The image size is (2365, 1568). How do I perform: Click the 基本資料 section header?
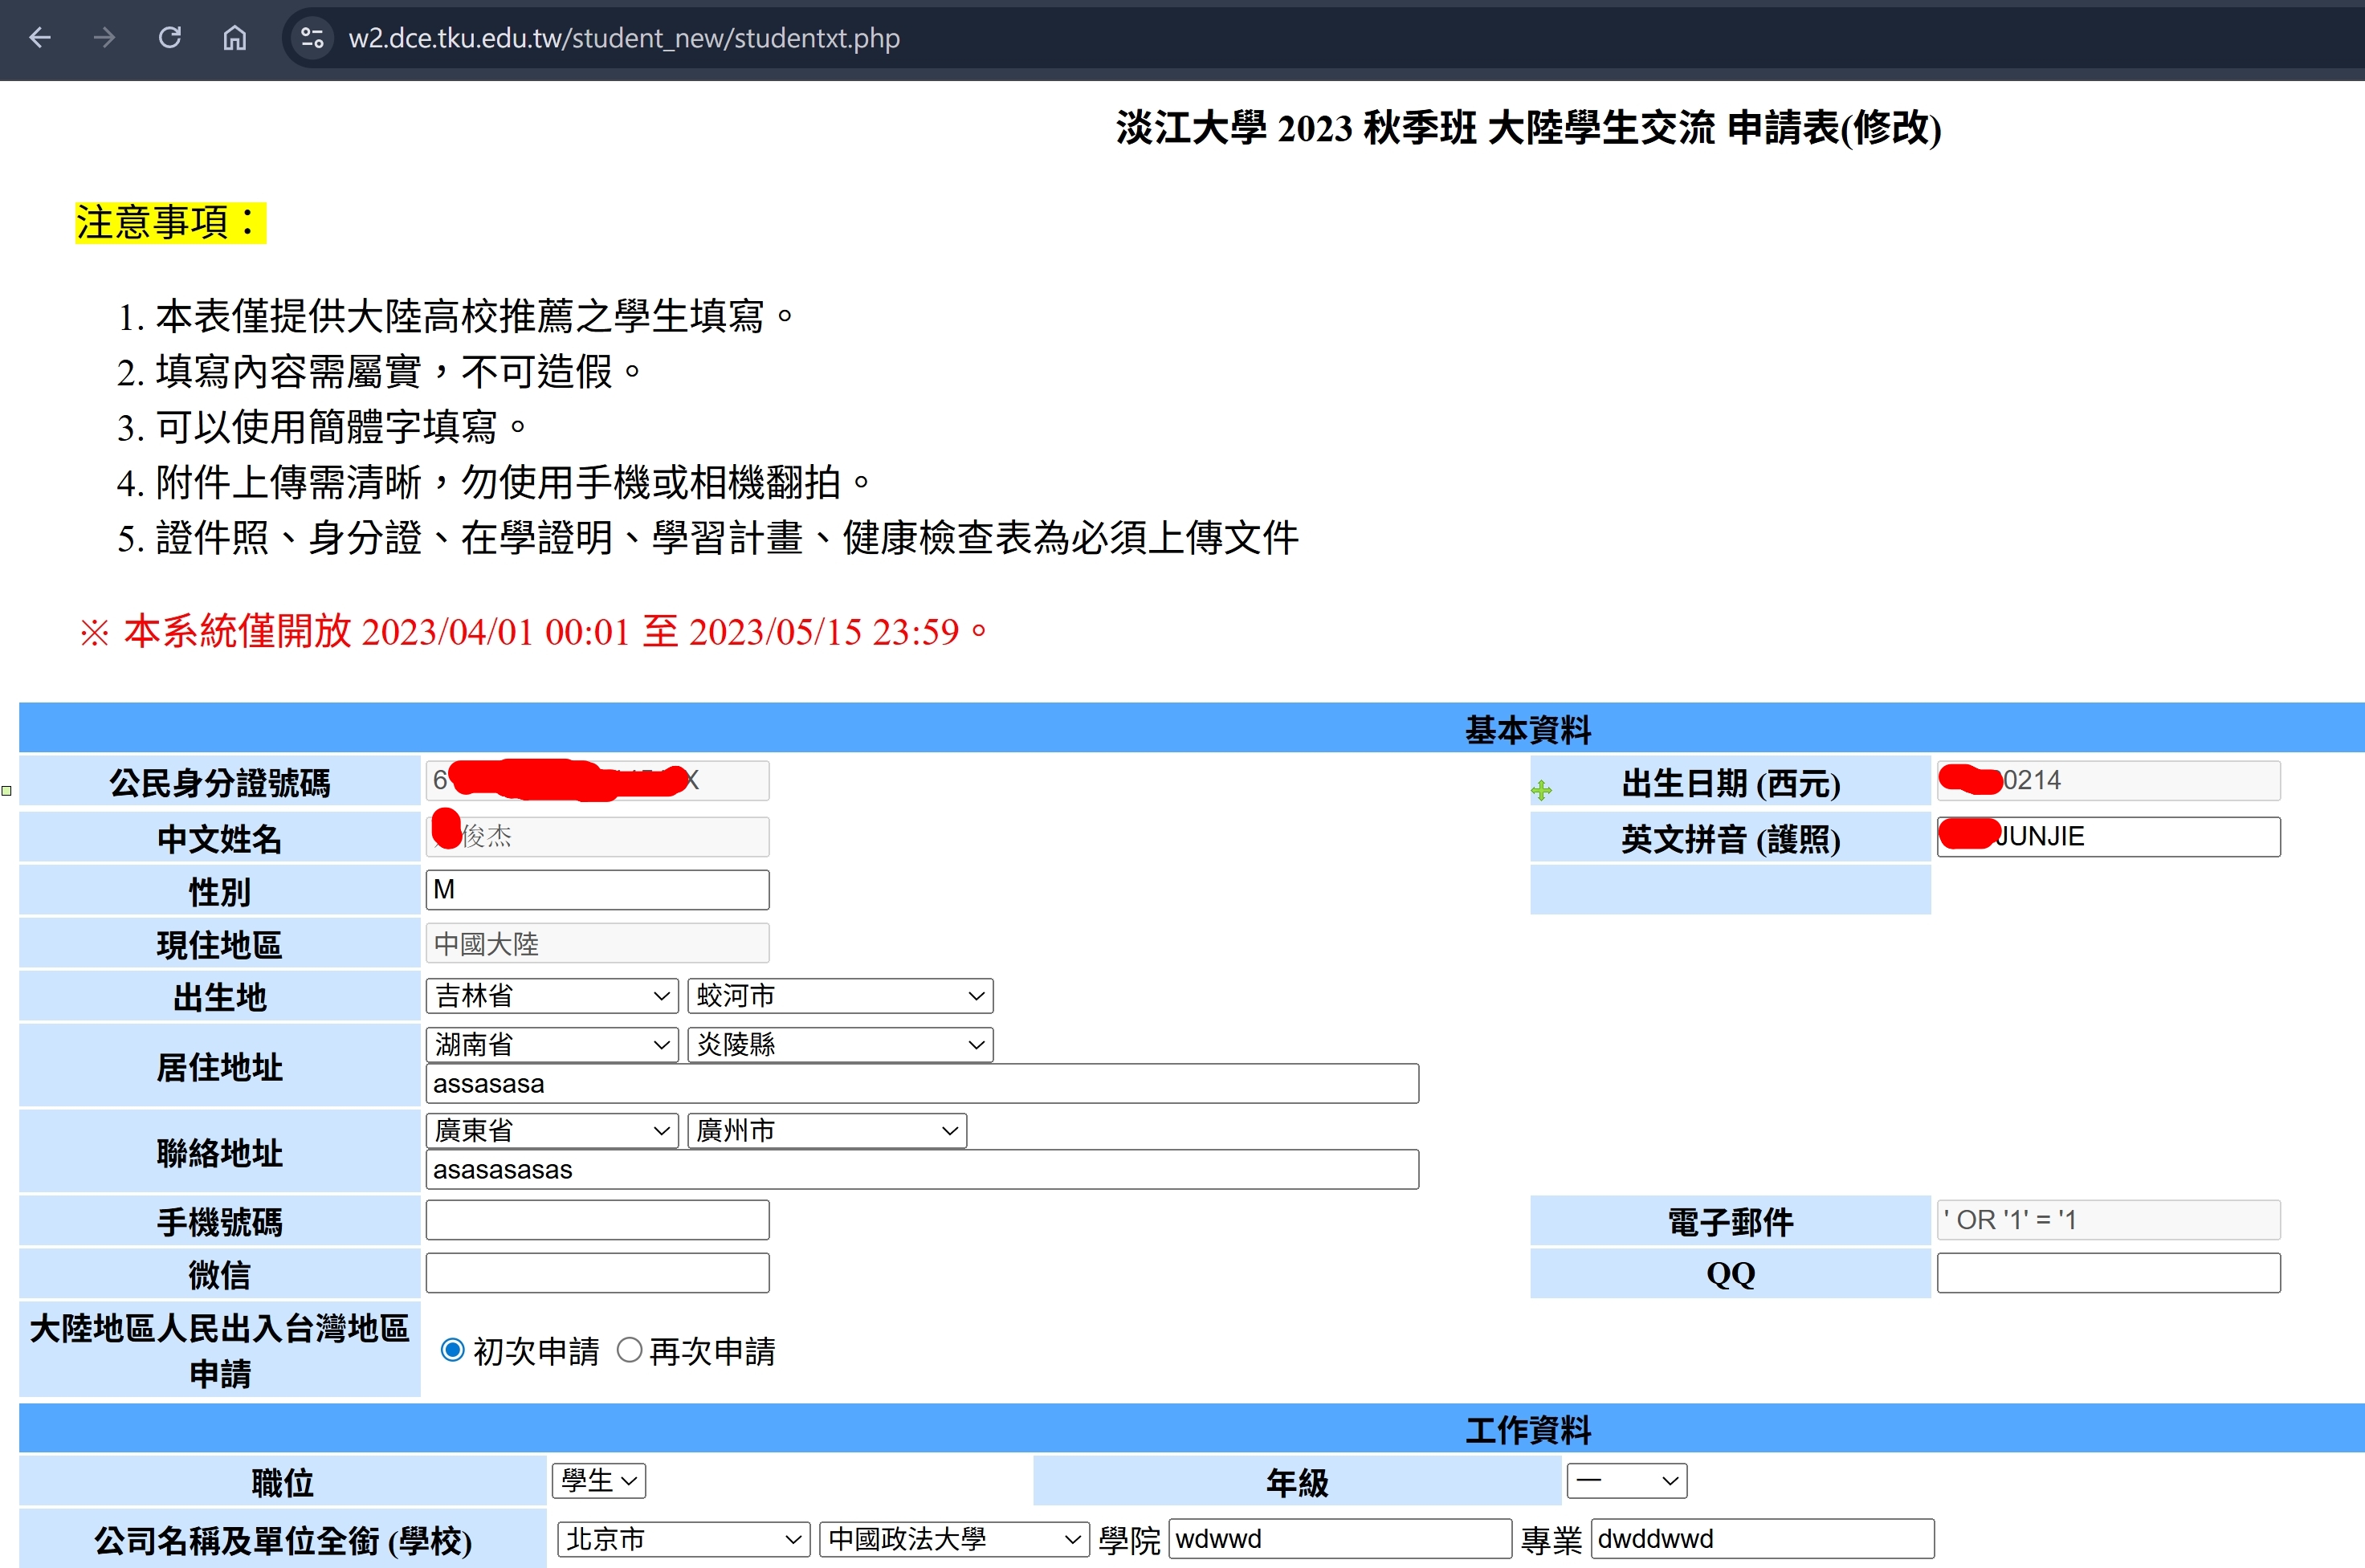pyautogui.click(x=1527, y=730)
